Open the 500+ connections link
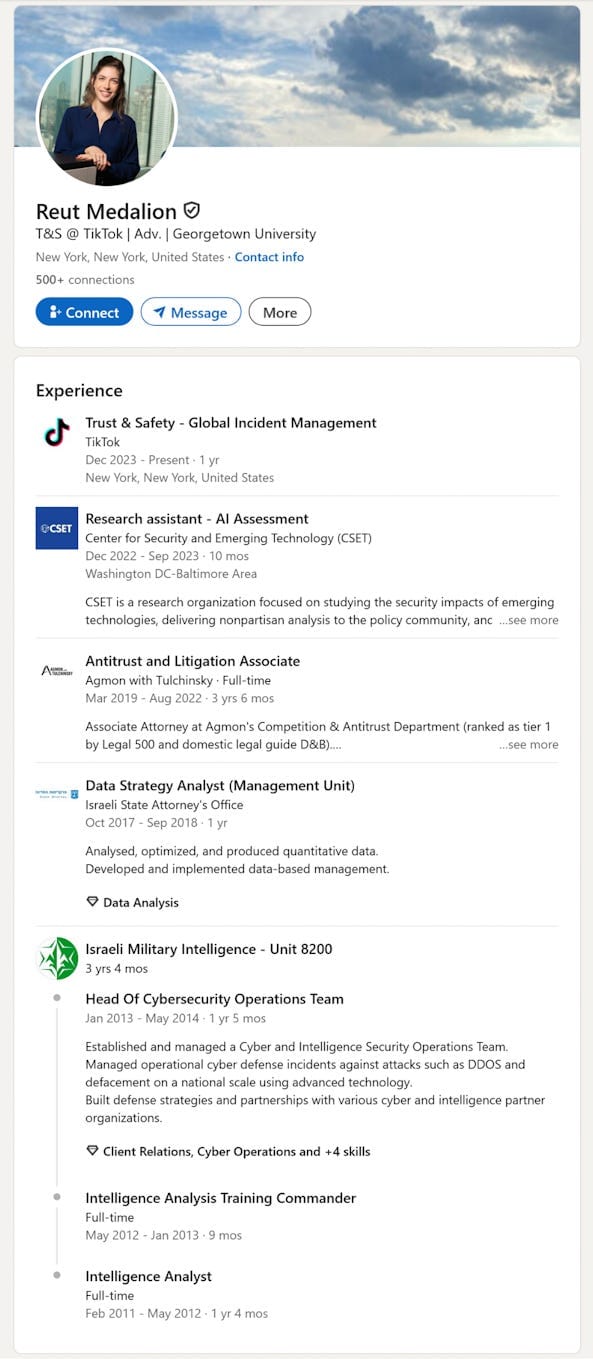This screenshot has height=1366, width=593. (85, 280)
